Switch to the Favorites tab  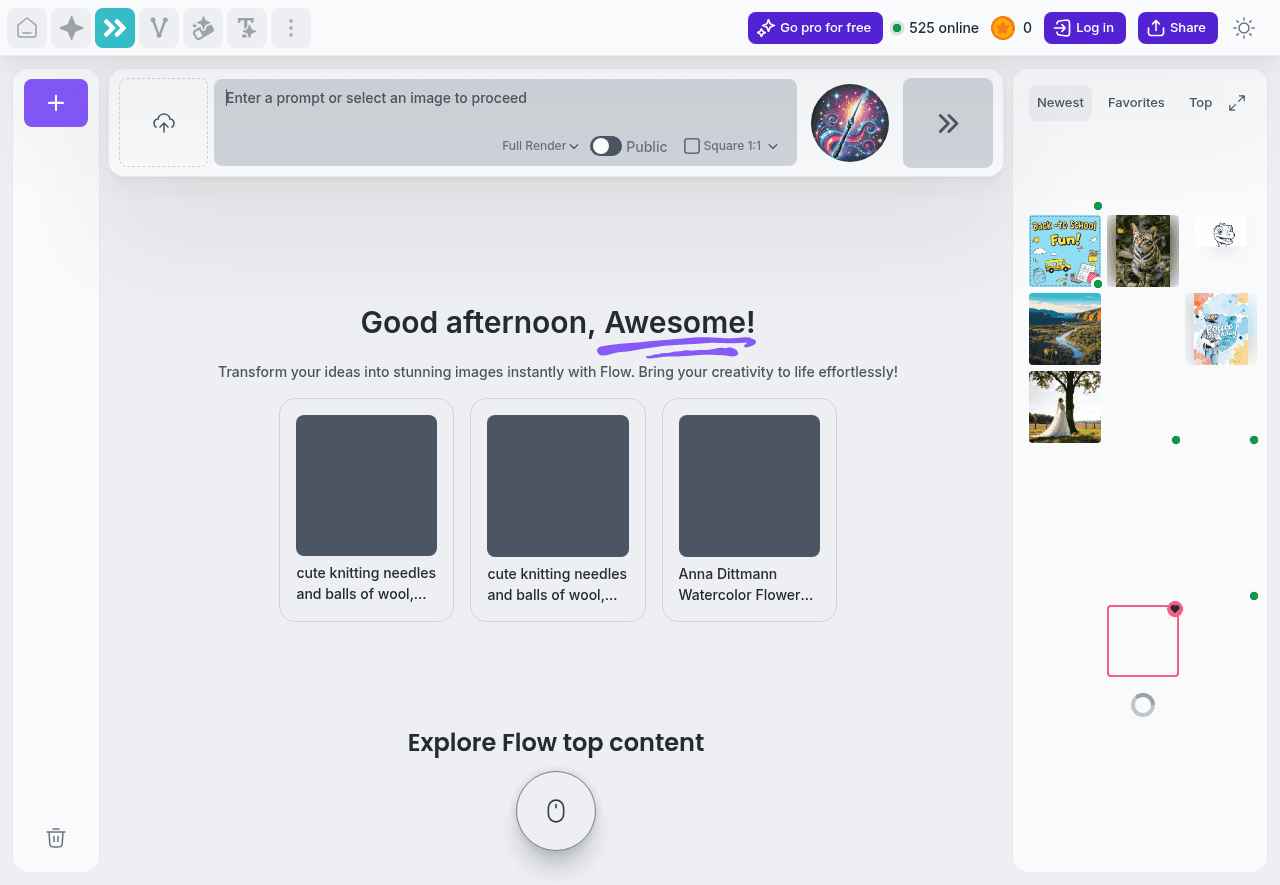click(x=1136, y=103)
